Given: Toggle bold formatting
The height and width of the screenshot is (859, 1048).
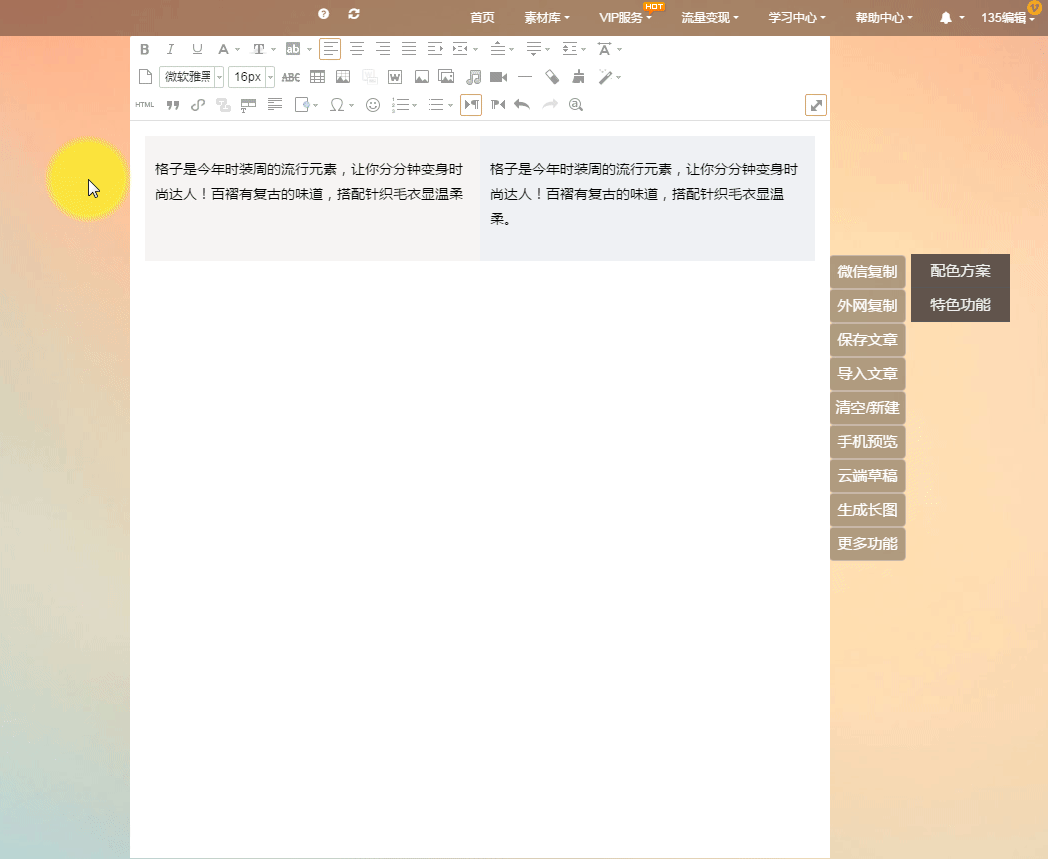Looking at the screenshot, I should coord(144,49).
